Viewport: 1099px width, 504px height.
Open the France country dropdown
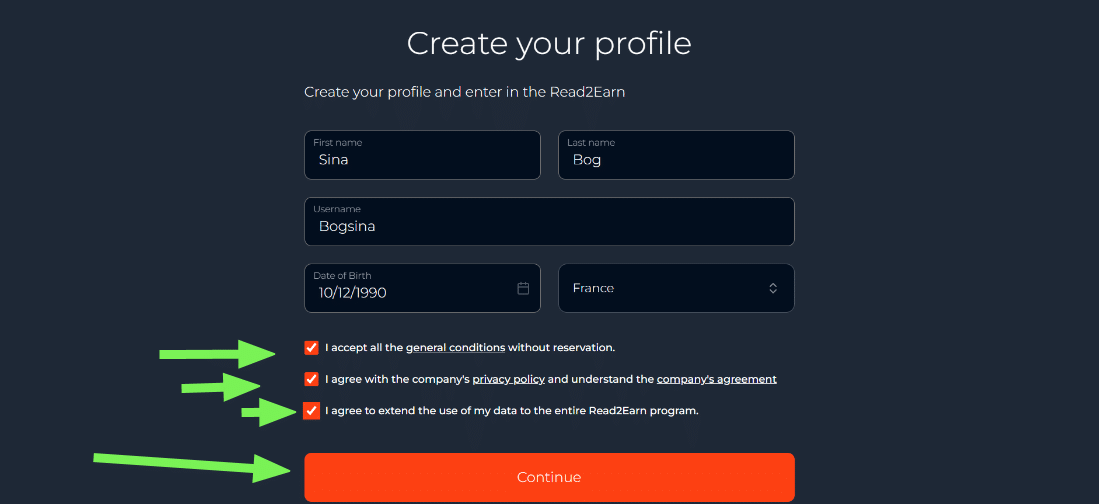[x=675, y=288]
